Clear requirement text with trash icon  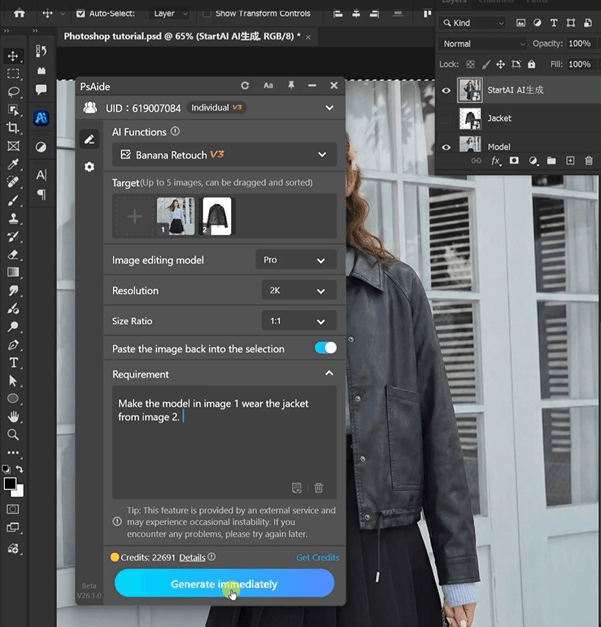pyautogui.click(x=319, y=487)
